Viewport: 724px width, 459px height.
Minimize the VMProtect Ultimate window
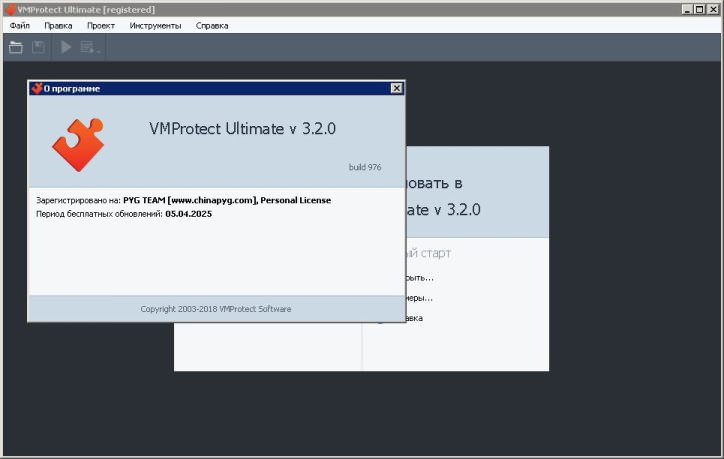pos(687,9)
